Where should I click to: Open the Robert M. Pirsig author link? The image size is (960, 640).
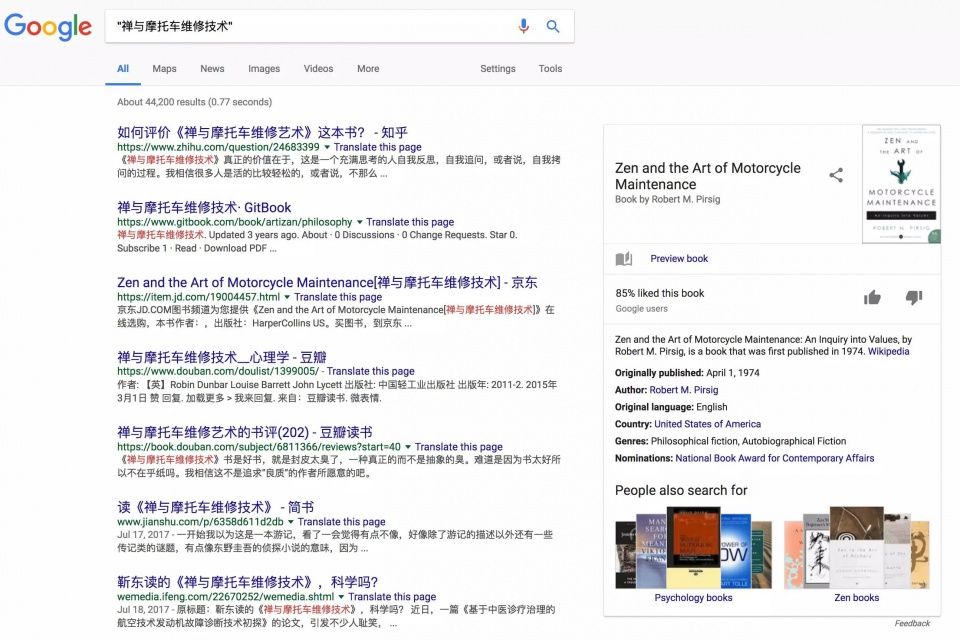tap(684, 390)
